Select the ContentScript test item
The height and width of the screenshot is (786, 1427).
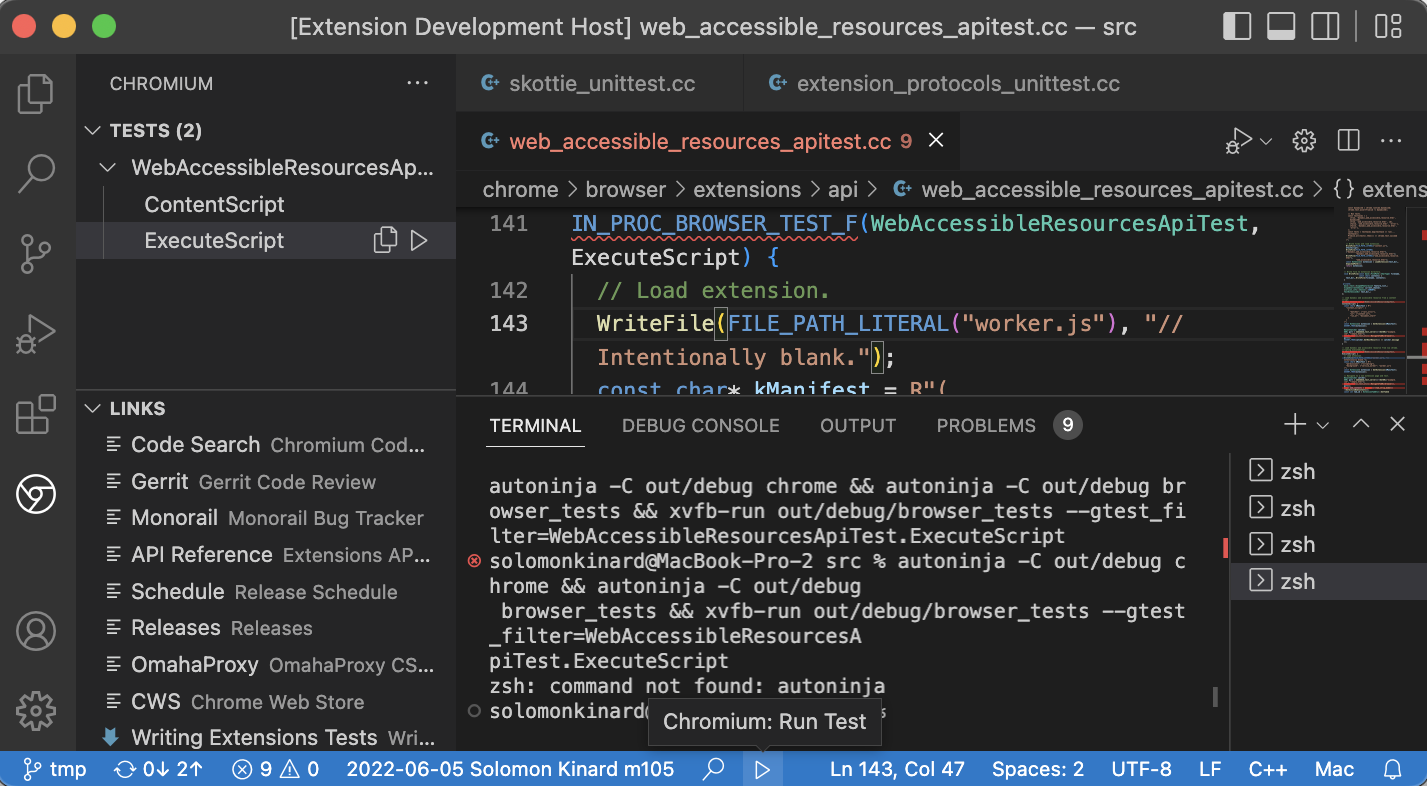[x=215, y=204]
